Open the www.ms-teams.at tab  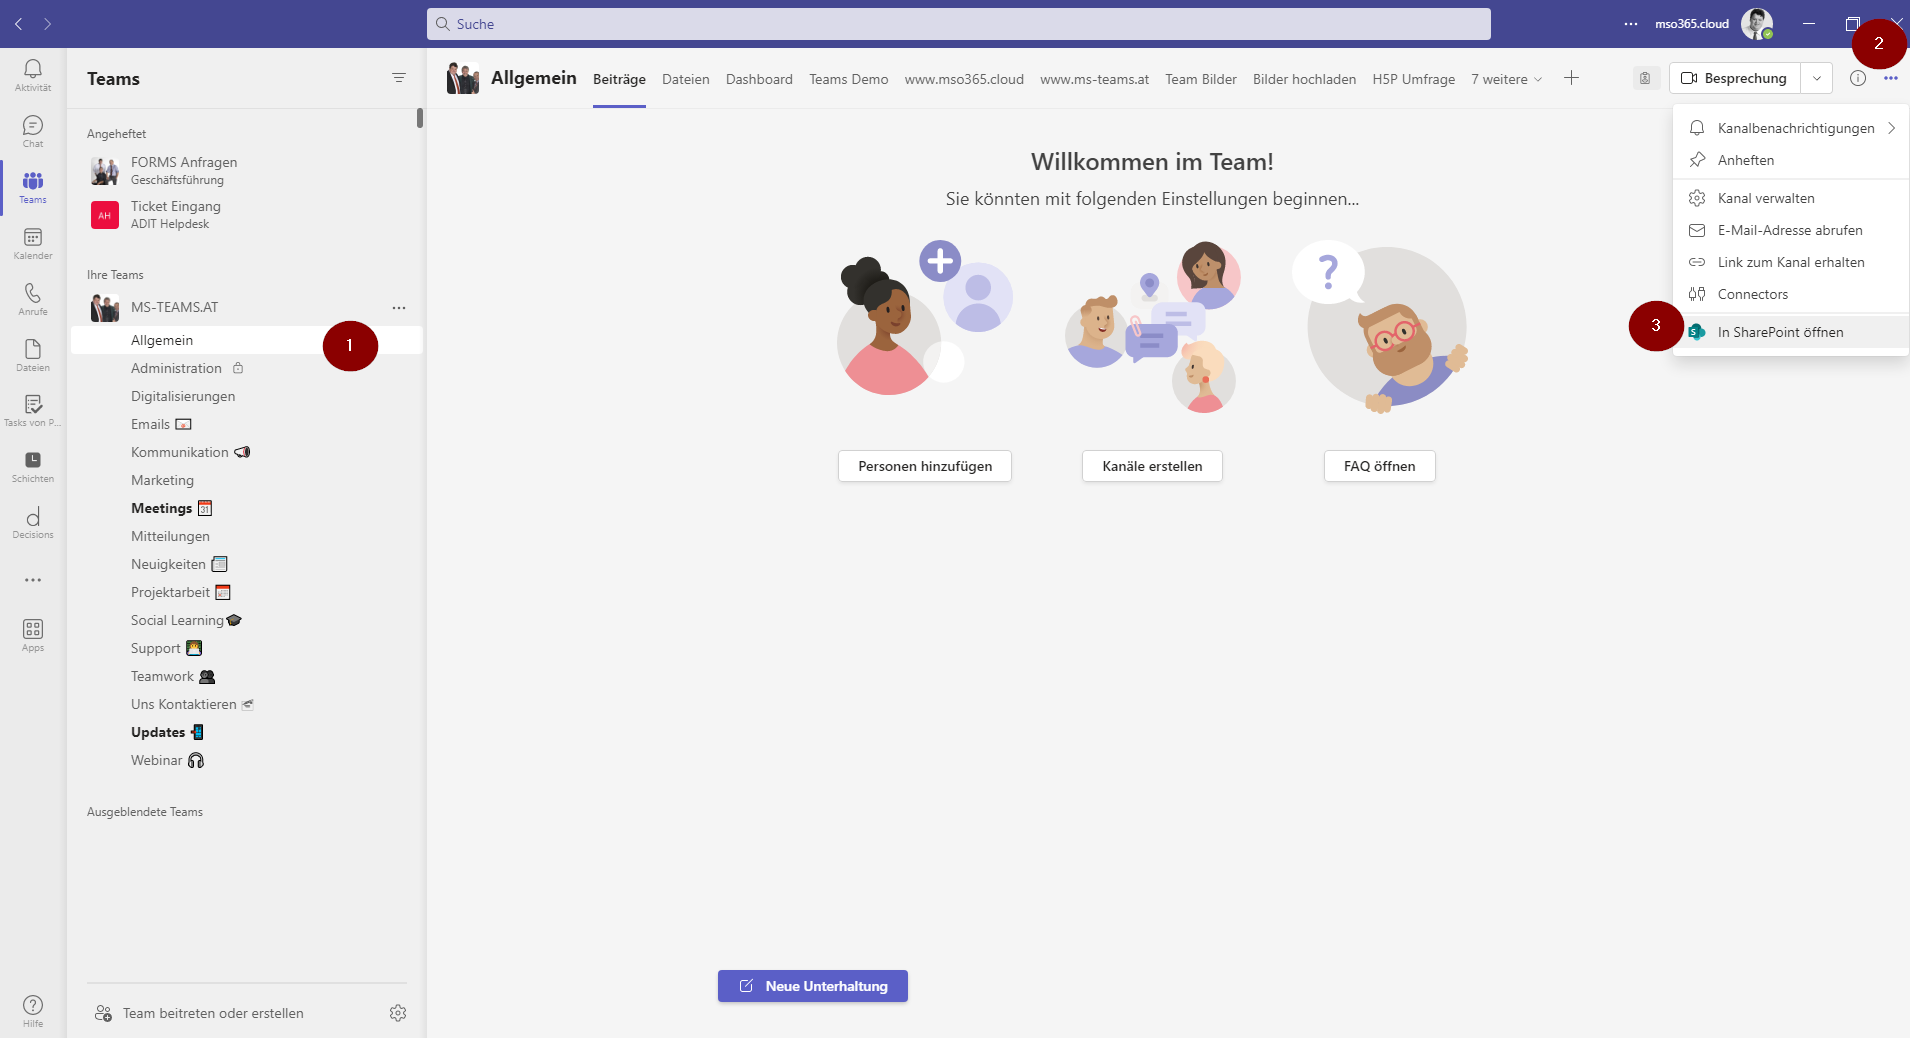1094,79
